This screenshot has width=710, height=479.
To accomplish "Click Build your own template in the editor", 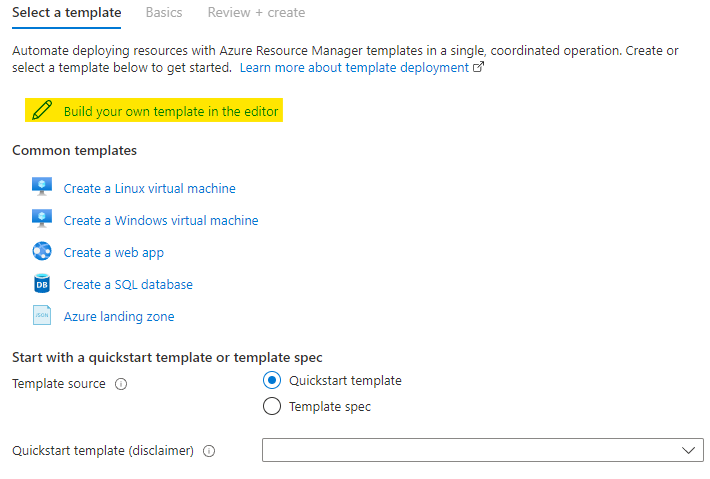I will (x=171, y=111).
